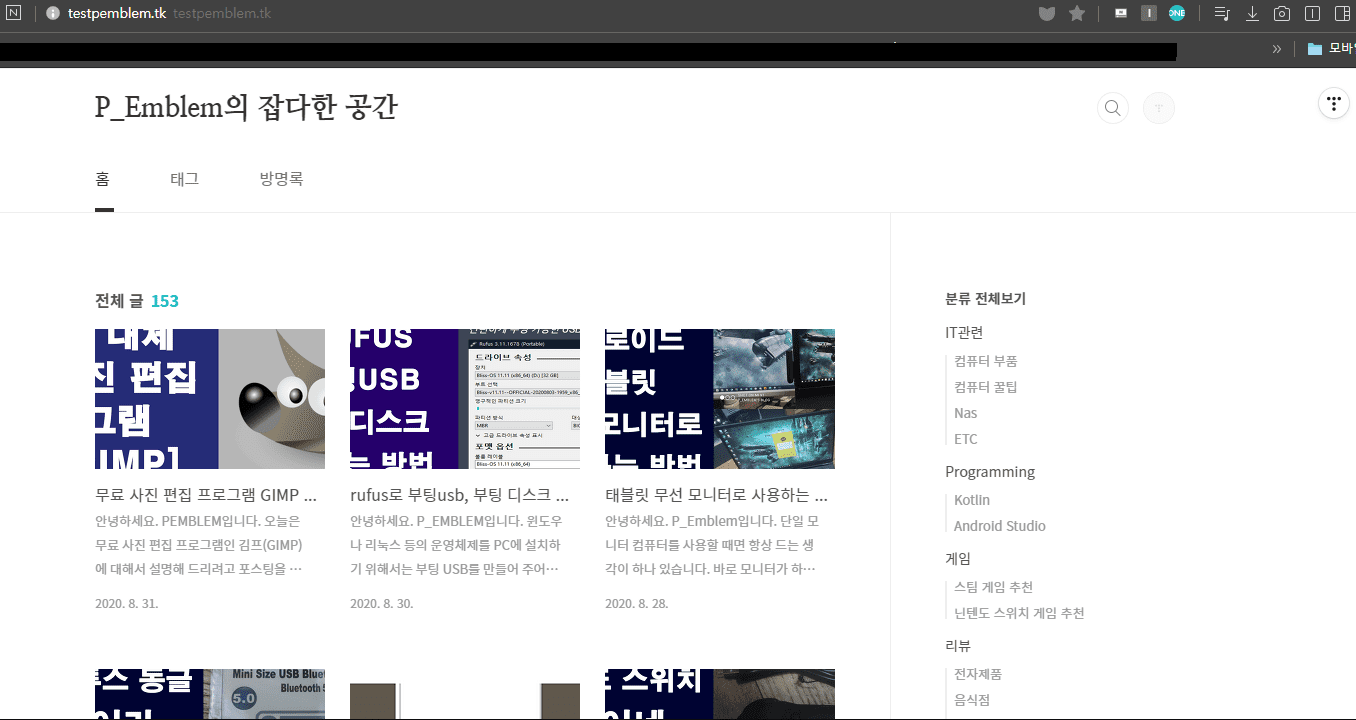
Task: Open the Tistory profile menu via T dots icon
Action: point(1333,103)
